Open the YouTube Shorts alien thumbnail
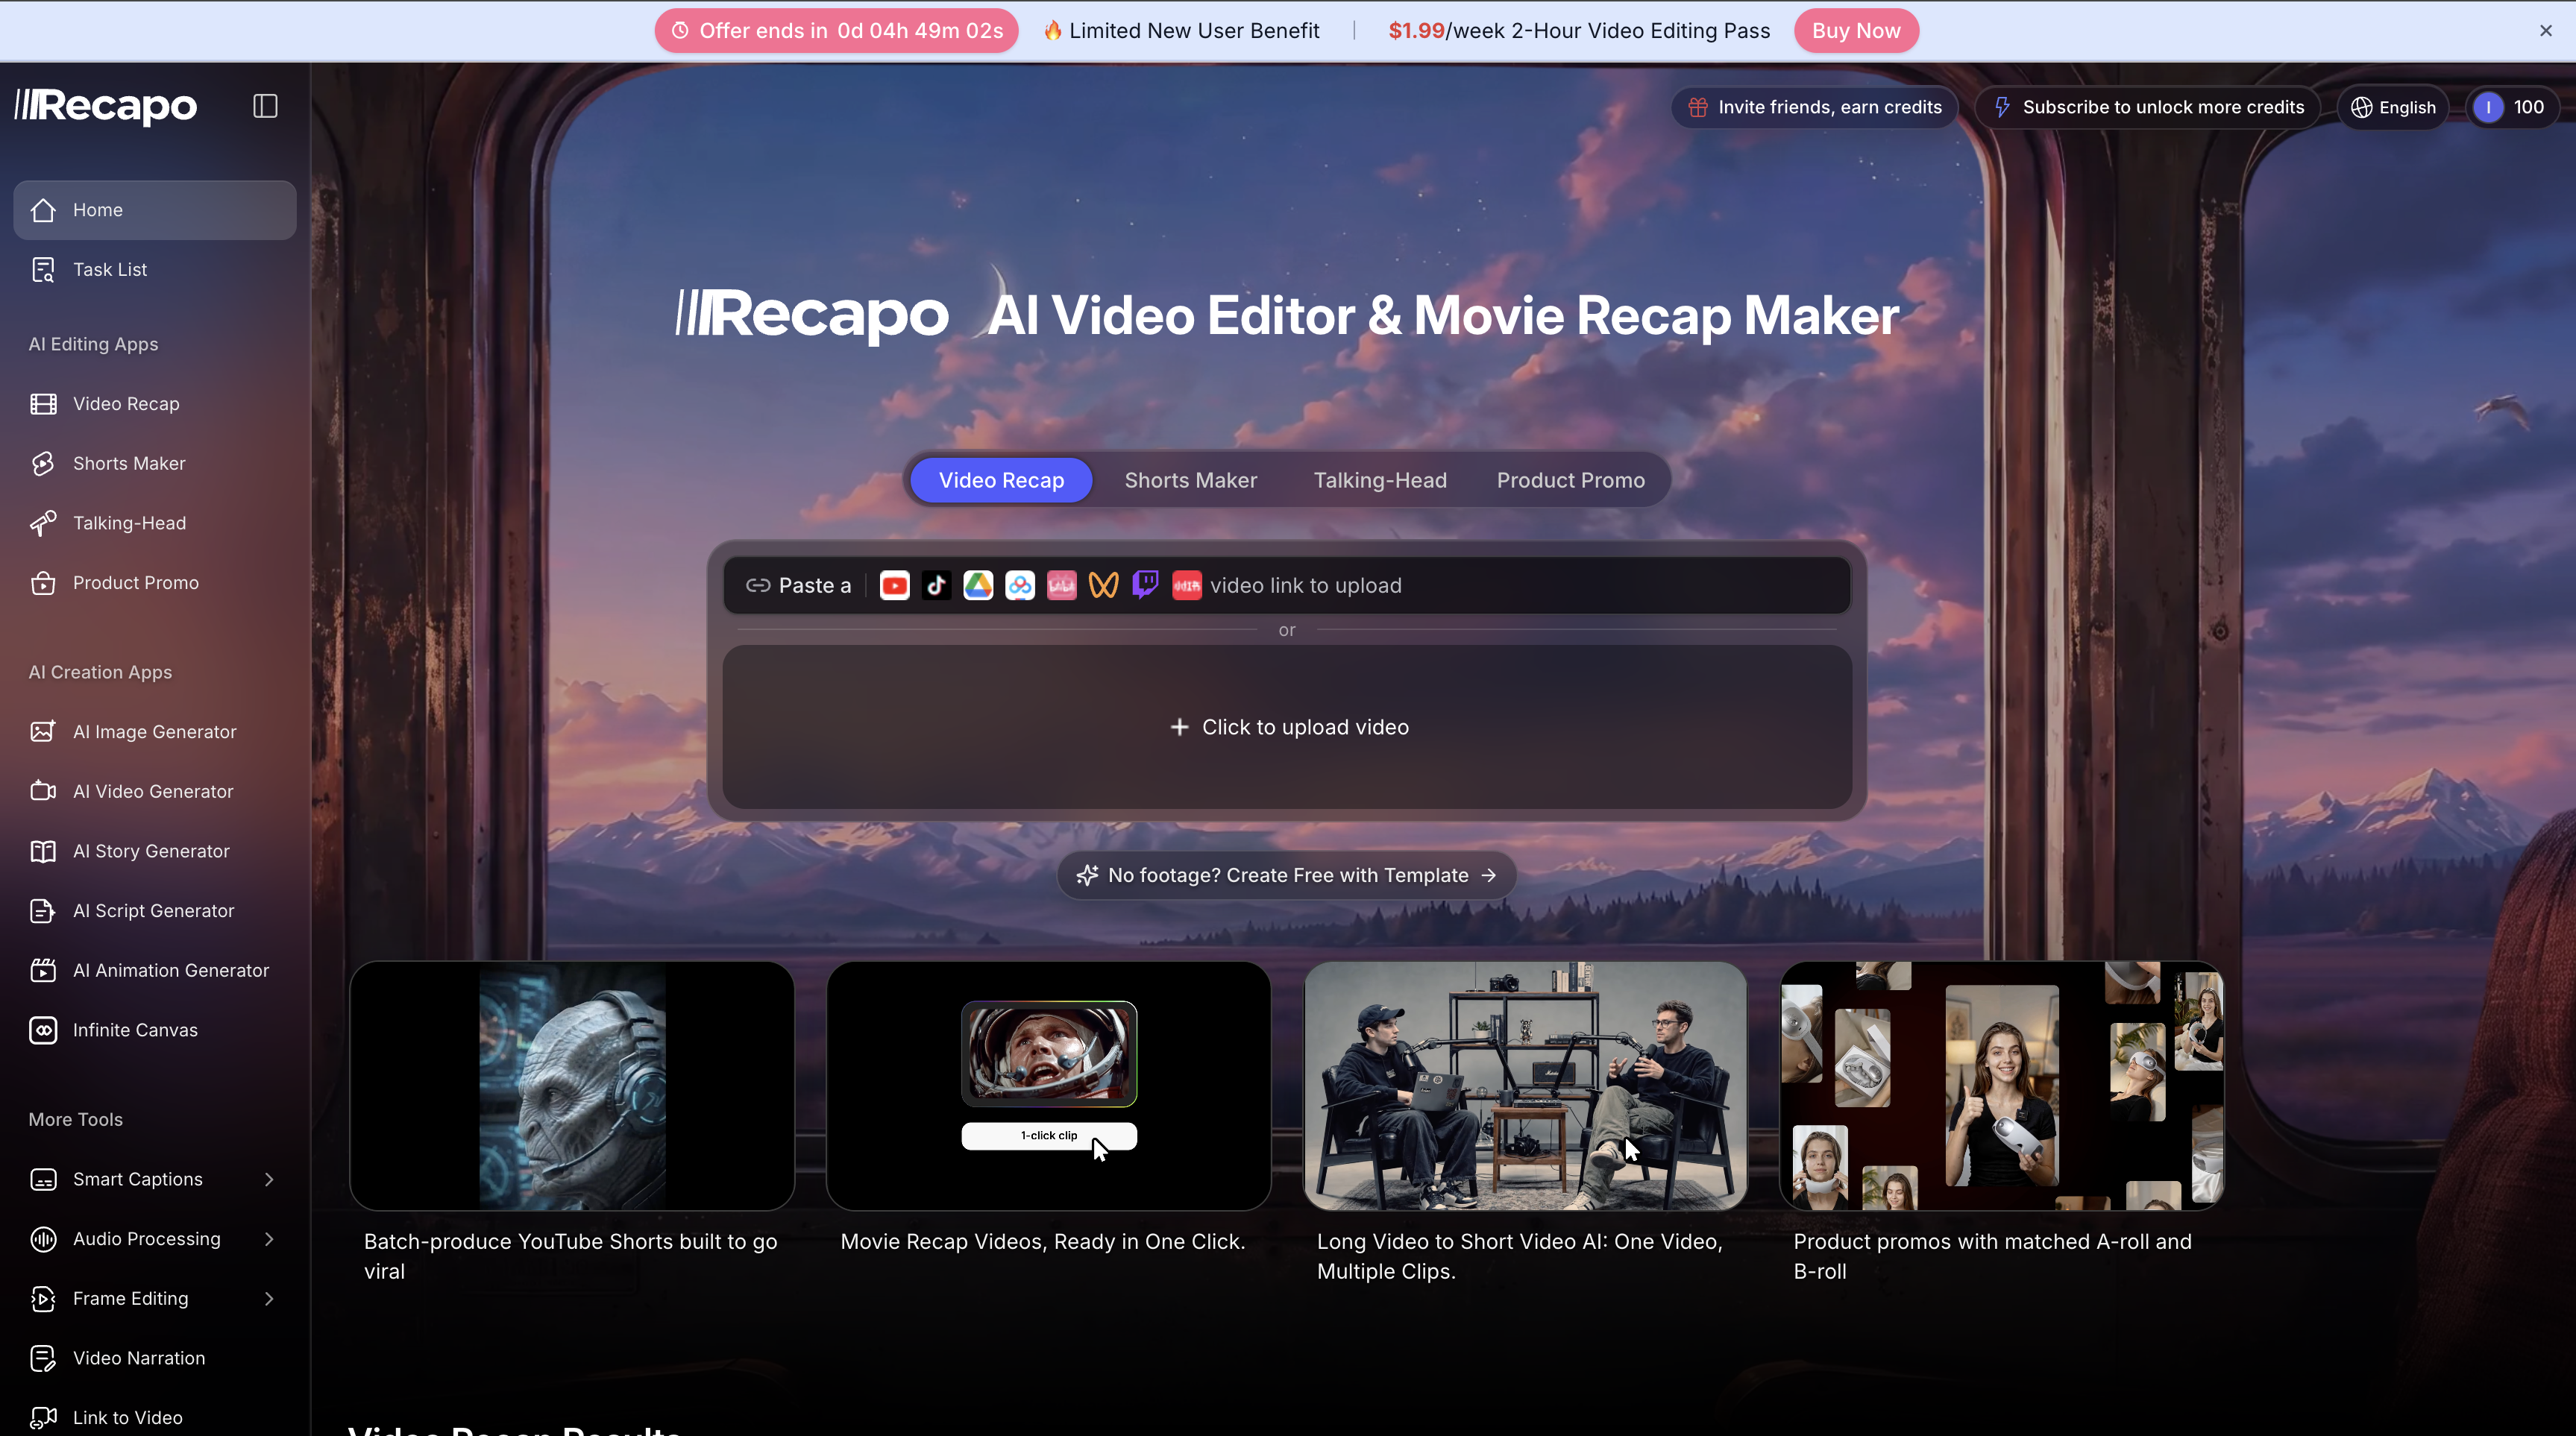The image size is (2576, 1436). [572, 1086]
